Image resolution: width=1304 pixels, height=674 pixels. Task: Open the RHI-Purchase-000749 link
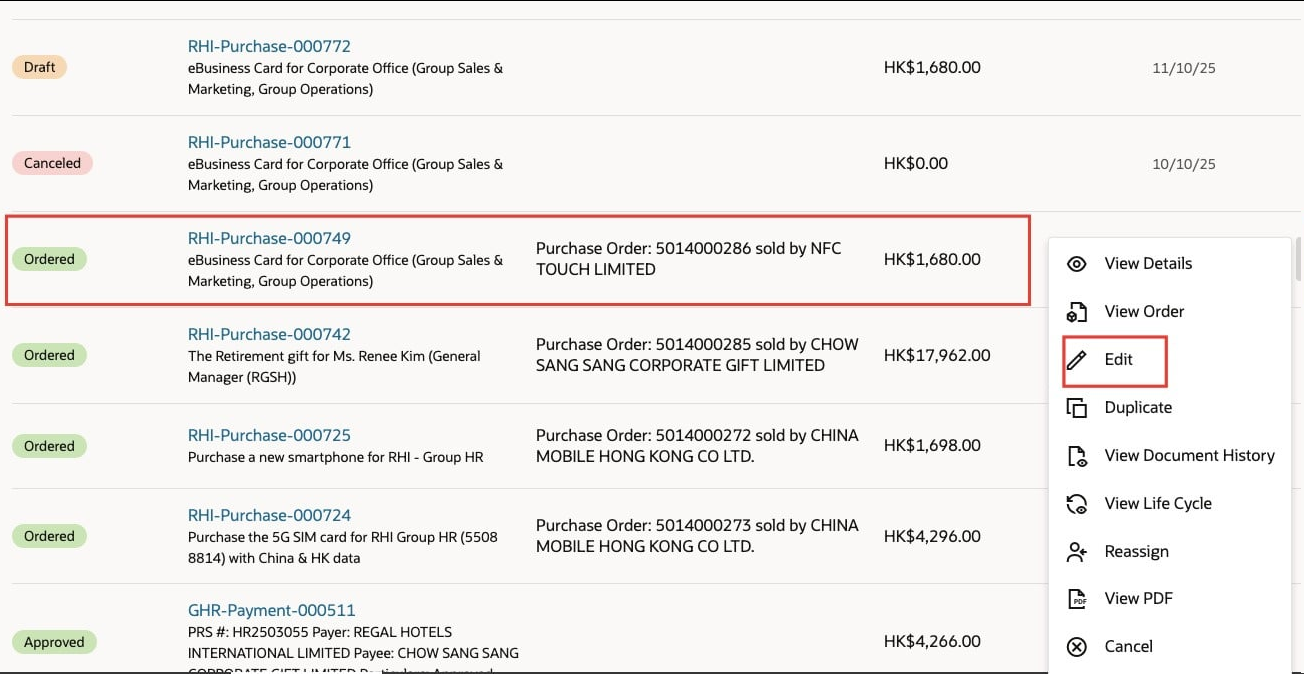269,238
